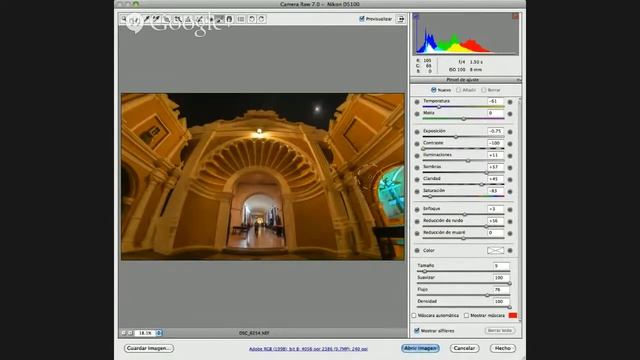
Task: Select the Red Eye Removal tool
Action: point(211,19)
